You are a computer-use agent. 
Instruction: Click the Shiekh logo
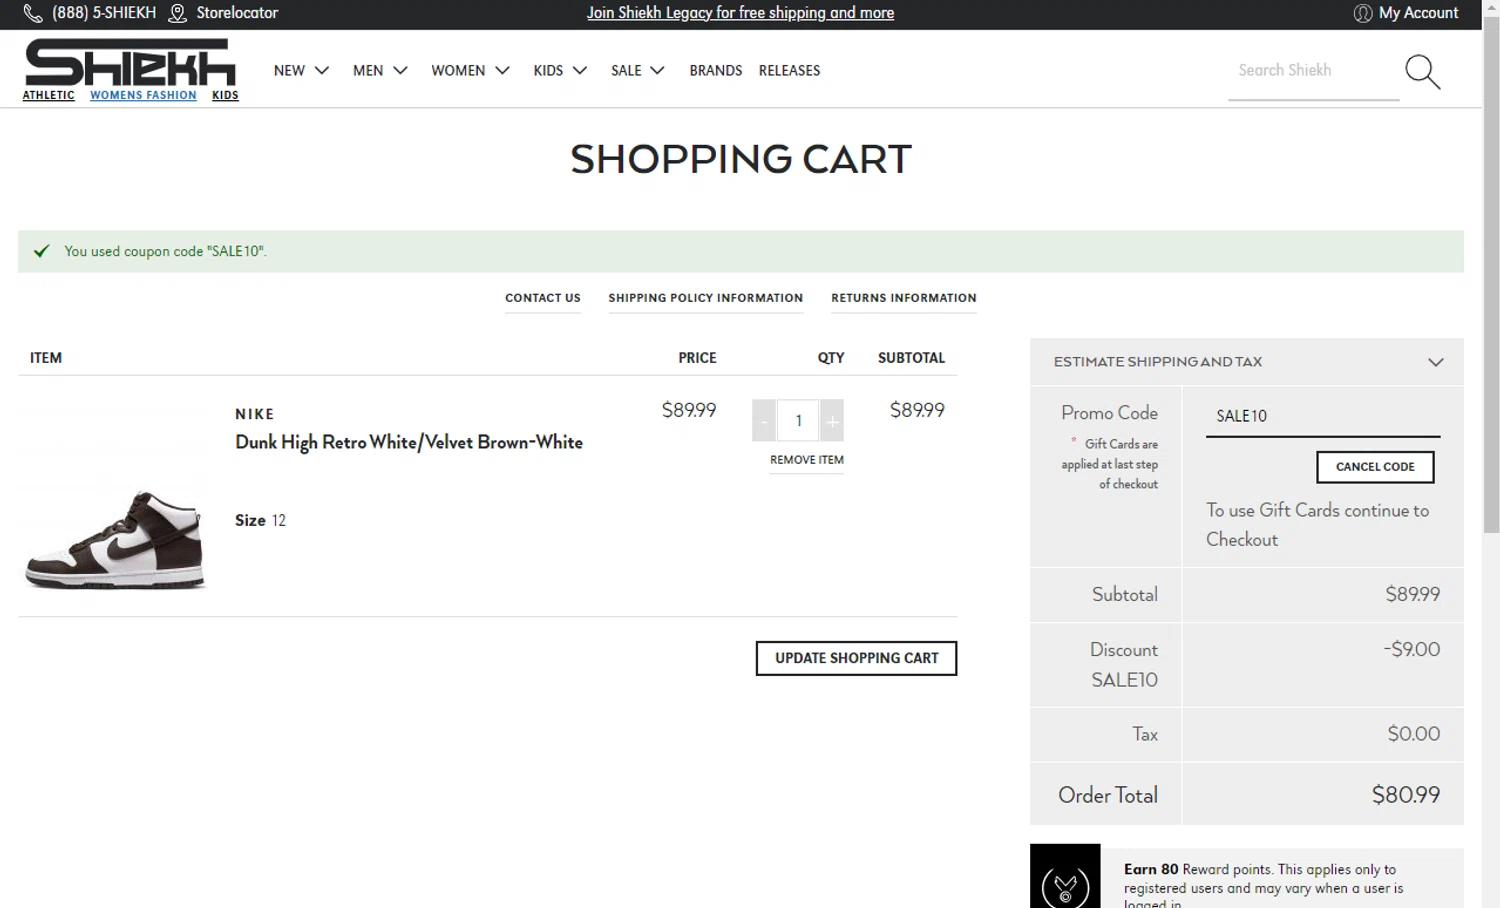tap(130, 62)
